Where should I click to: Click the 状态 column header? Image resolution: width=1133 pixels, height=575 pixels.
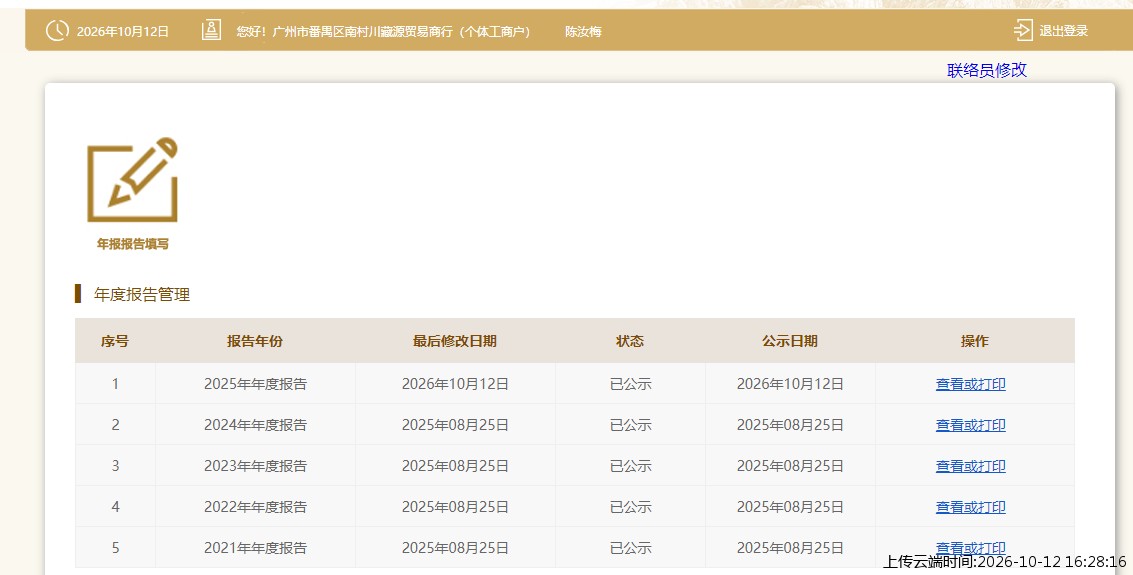(630, 341)
